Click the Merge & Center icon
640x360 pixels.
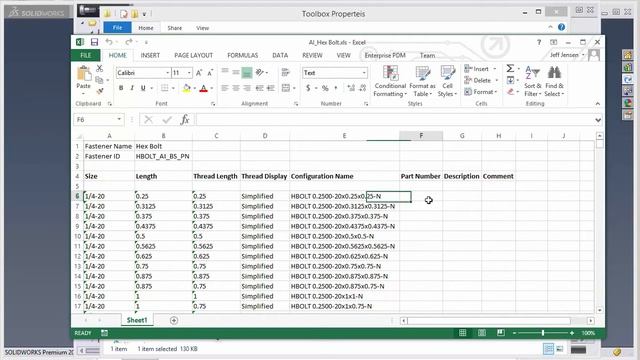pos(286,88)
